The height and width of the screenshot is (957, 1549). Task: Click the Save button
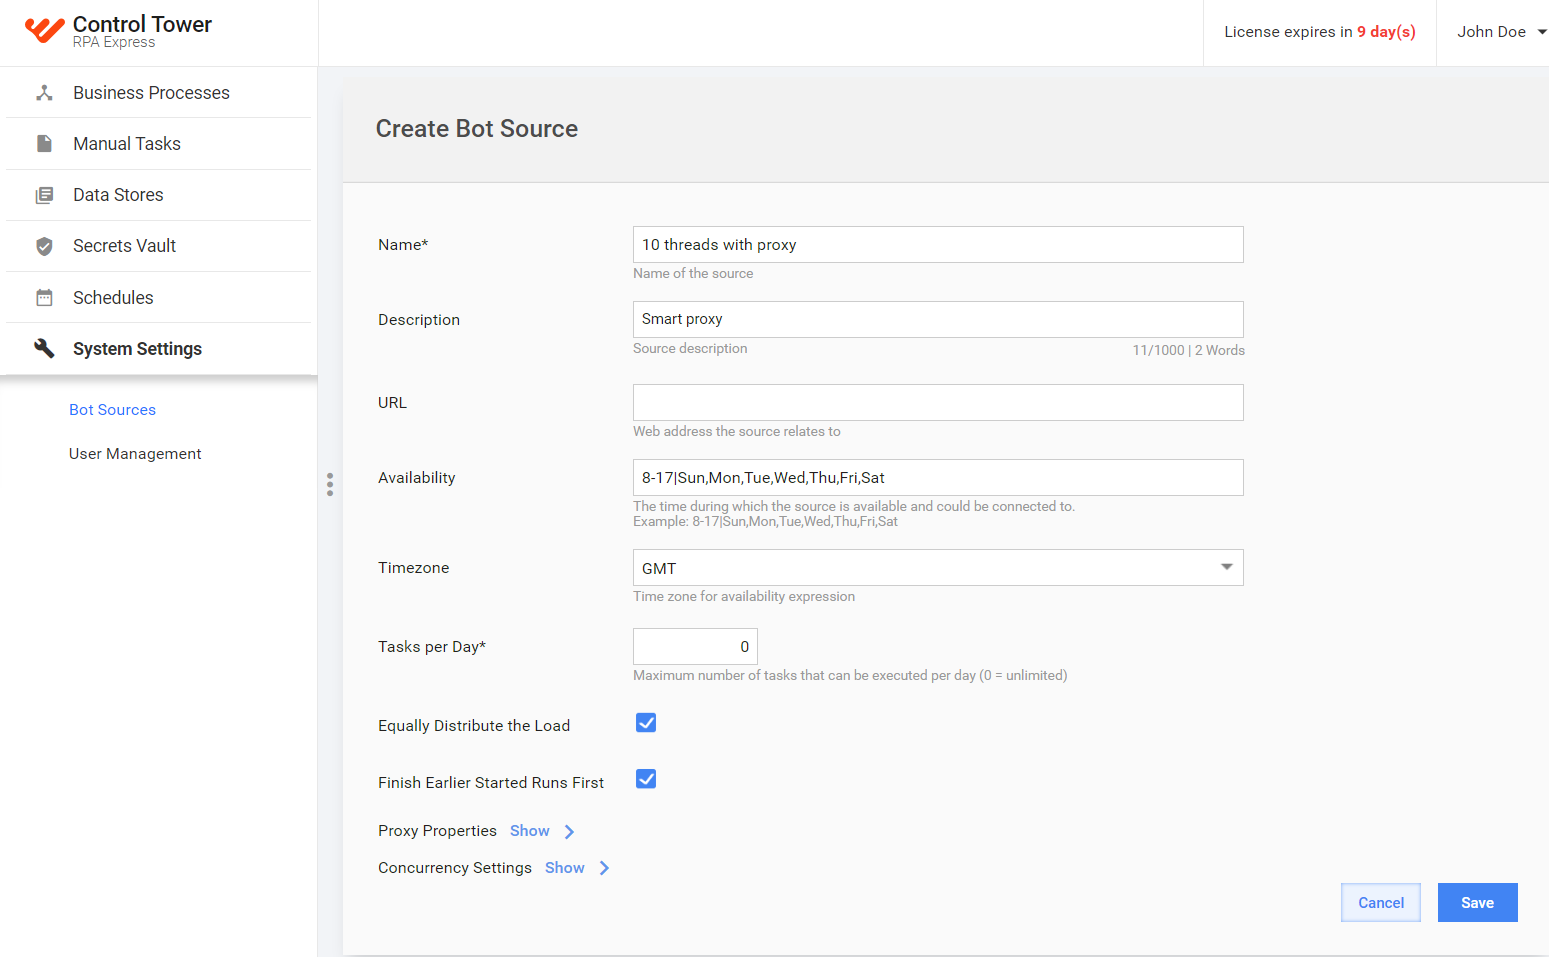coord(1478,903)
